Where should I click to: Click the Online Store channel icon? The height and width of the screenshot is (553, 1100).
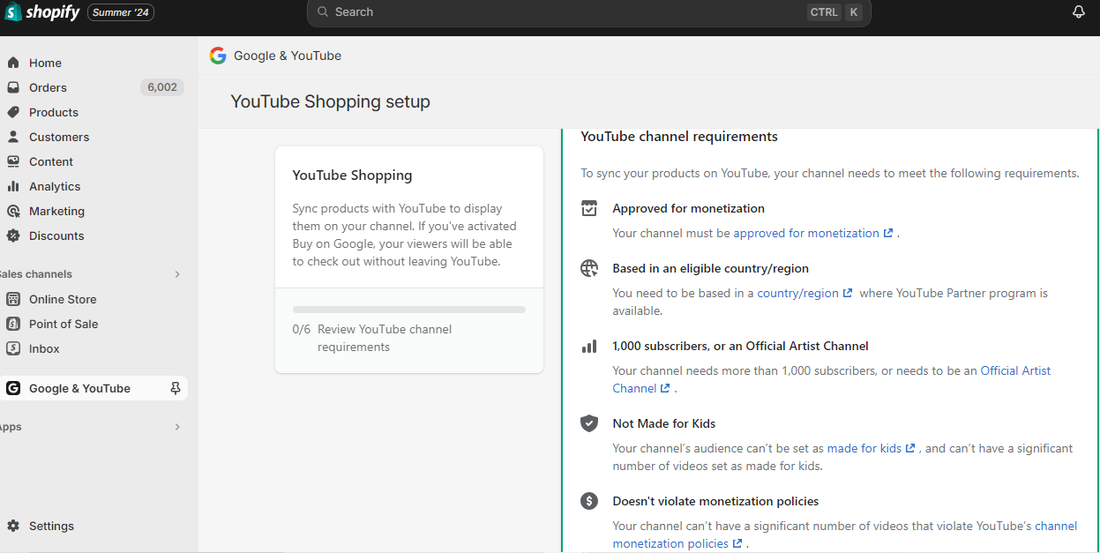[13, 299]
